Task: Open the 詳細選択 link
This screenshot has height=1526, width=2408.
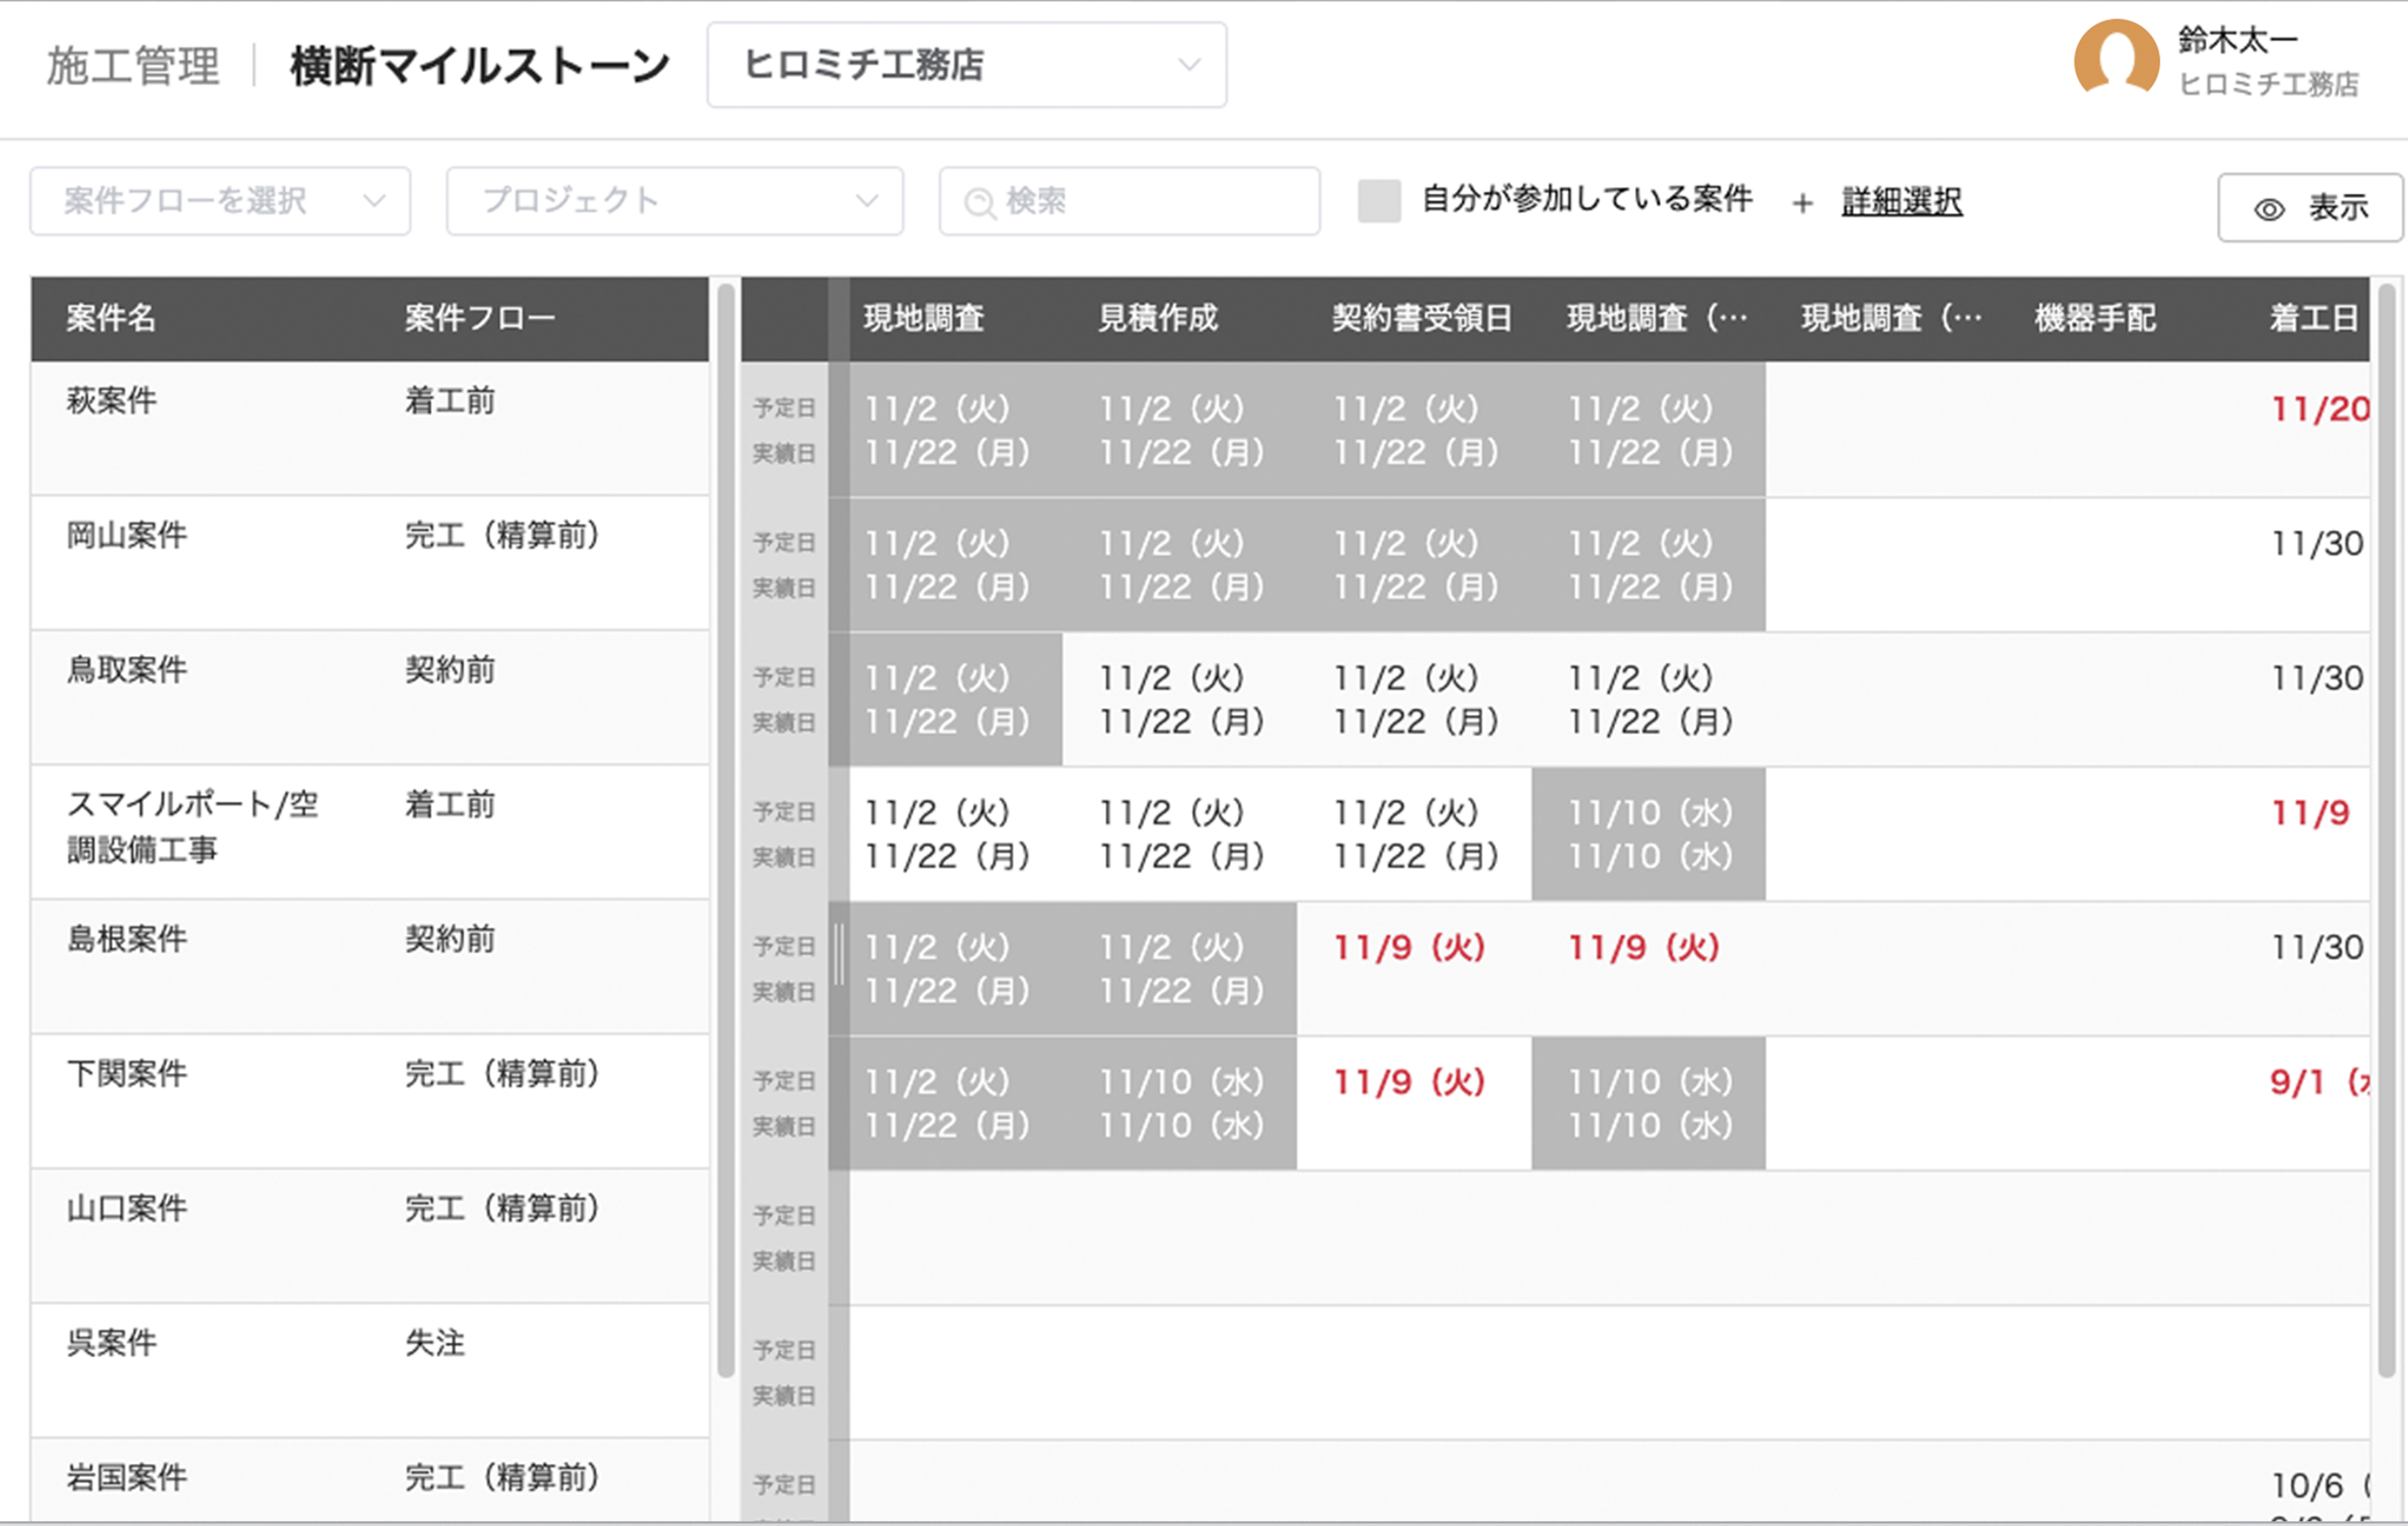Action: [x=1901, y=201]
